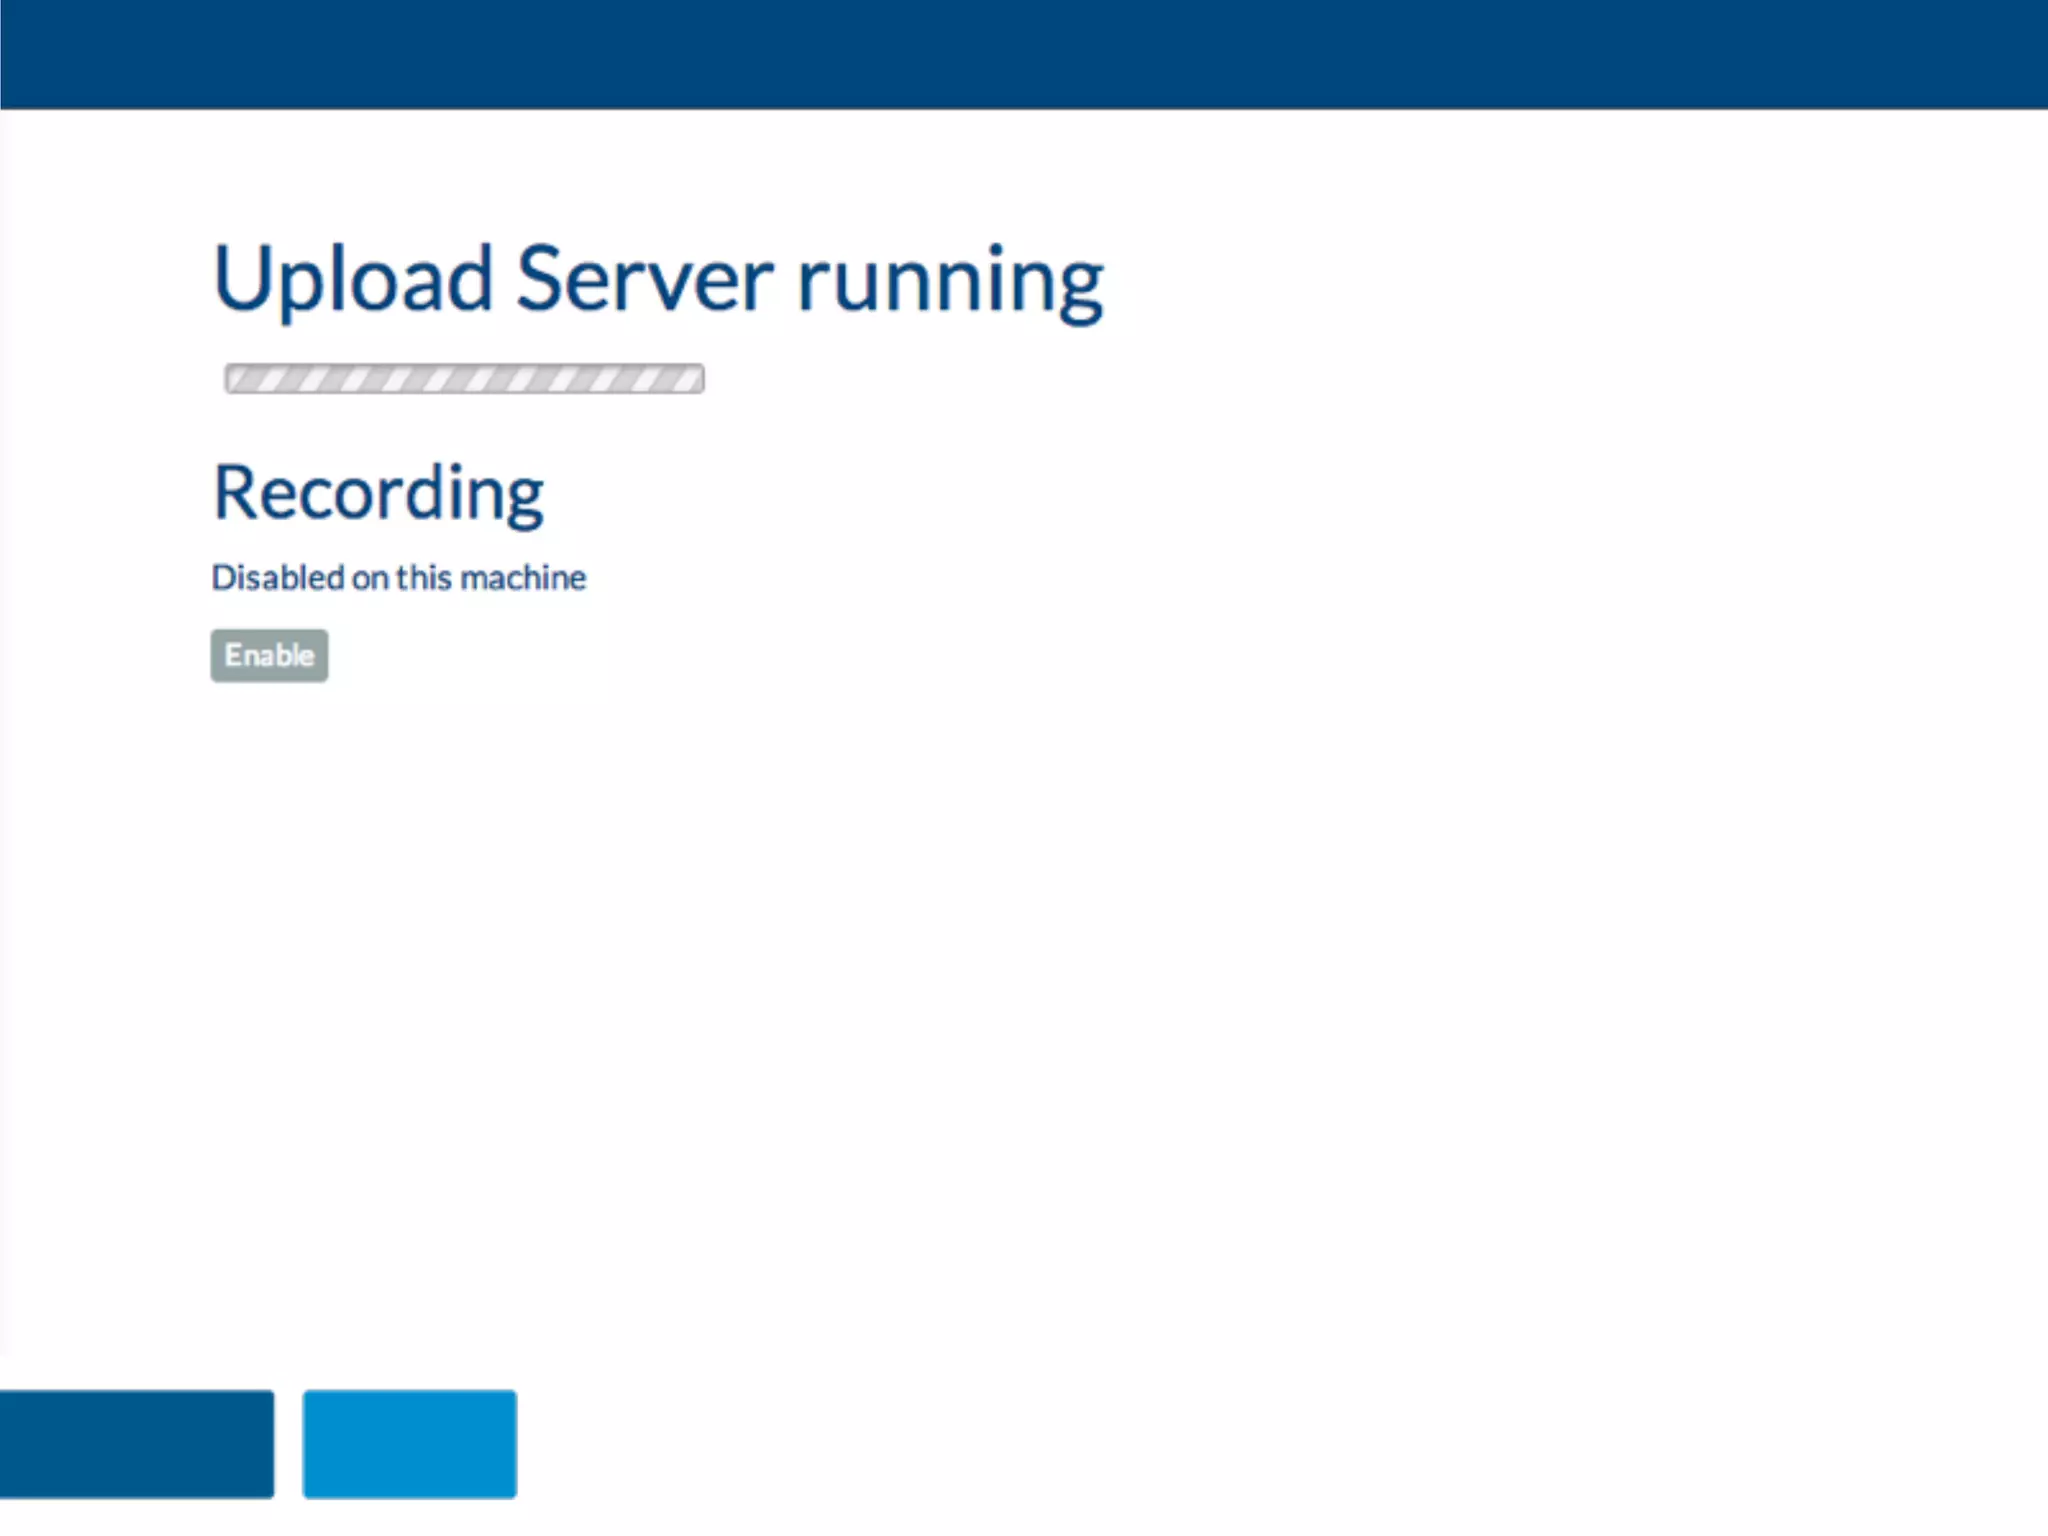Screen dimensions: 2048x1536
Task: Click the word 'Disabled' in status line
Action: point(277,578)
